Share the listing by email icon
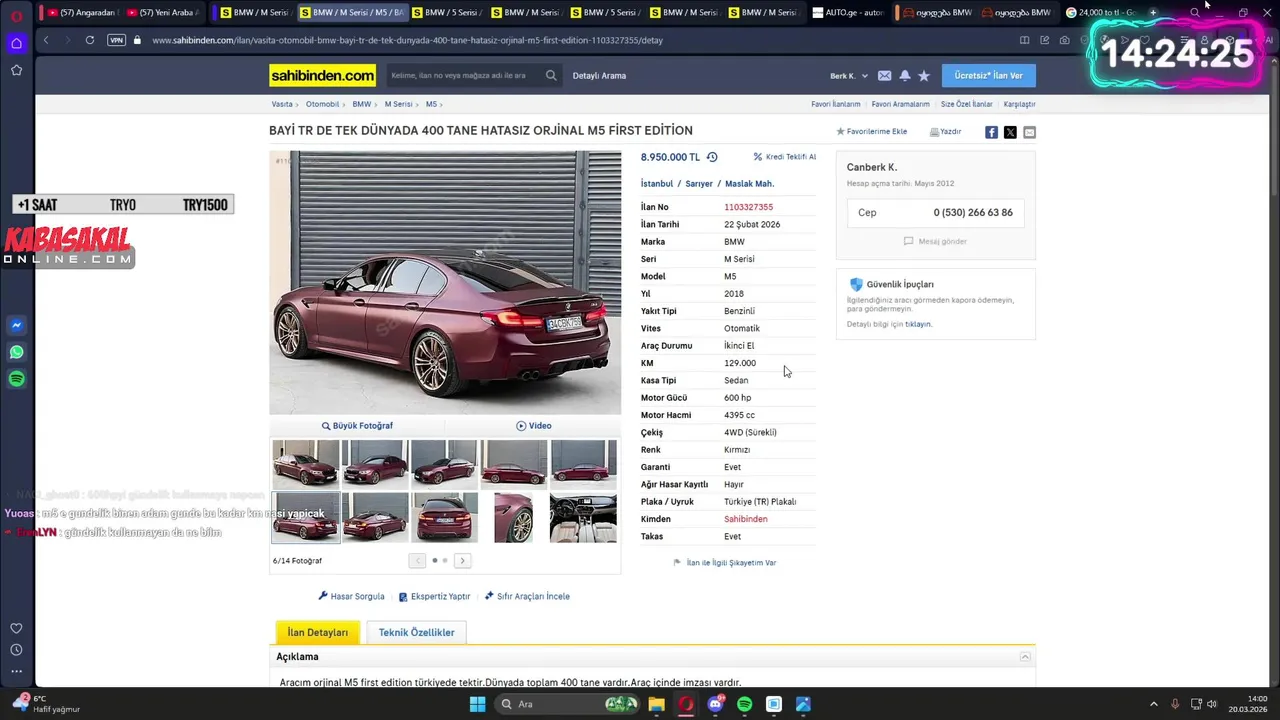 coord(1029,132)
